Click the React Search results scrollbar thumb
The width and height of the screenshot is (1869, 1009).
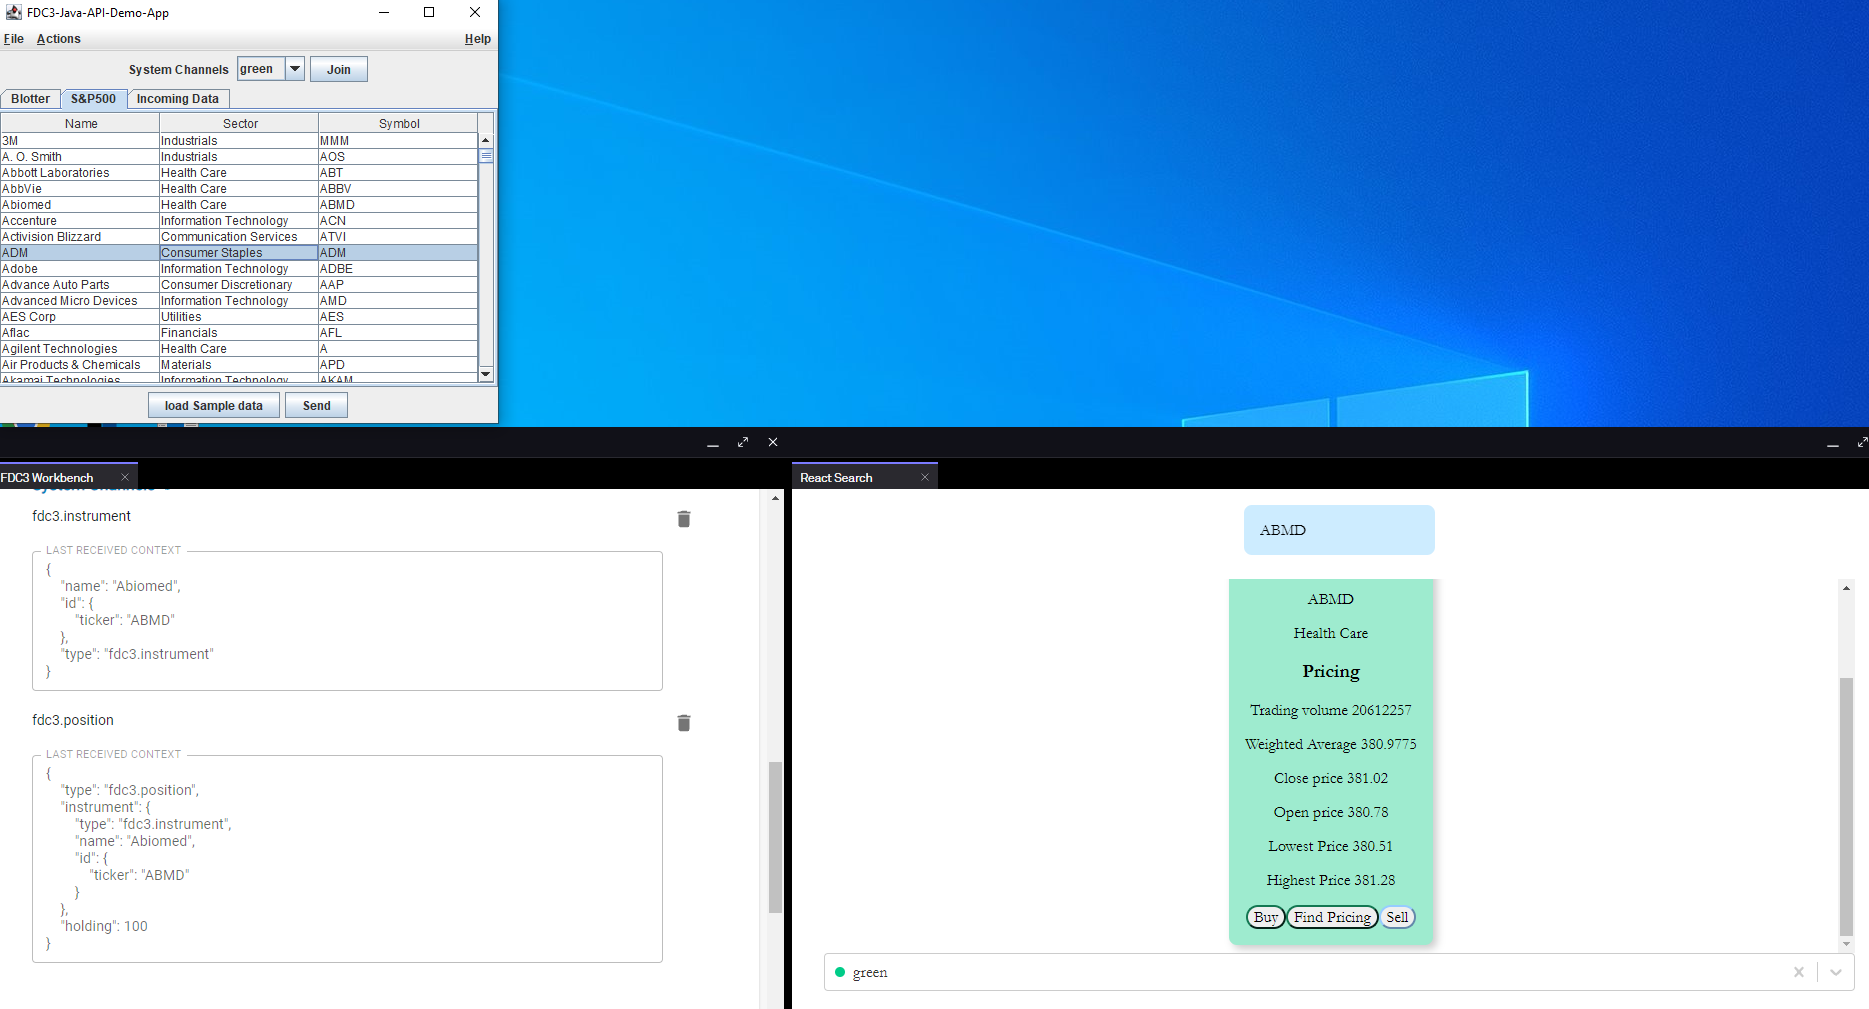pyautogui.click(x=1847, y=807)
